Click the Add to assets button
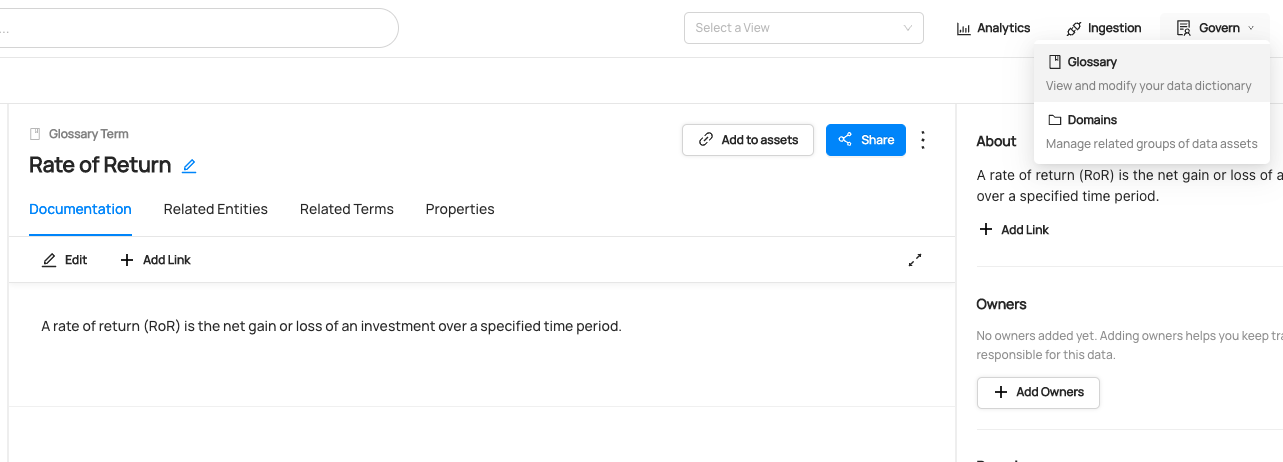This screenshot has height=462, width=1283. [x=748, y=140]
